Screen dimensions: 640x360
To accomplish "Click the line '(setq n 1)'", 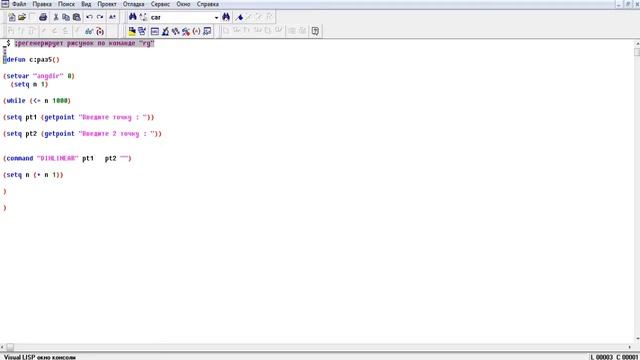I will click(x=29, y=84).
